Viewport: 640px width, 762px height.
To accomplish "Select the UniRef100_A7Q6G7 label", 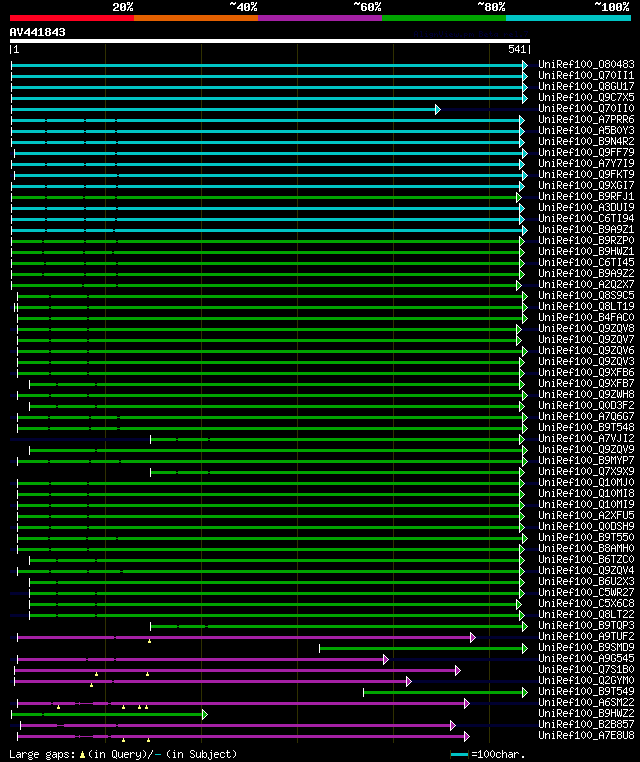I will click(586, 416).
